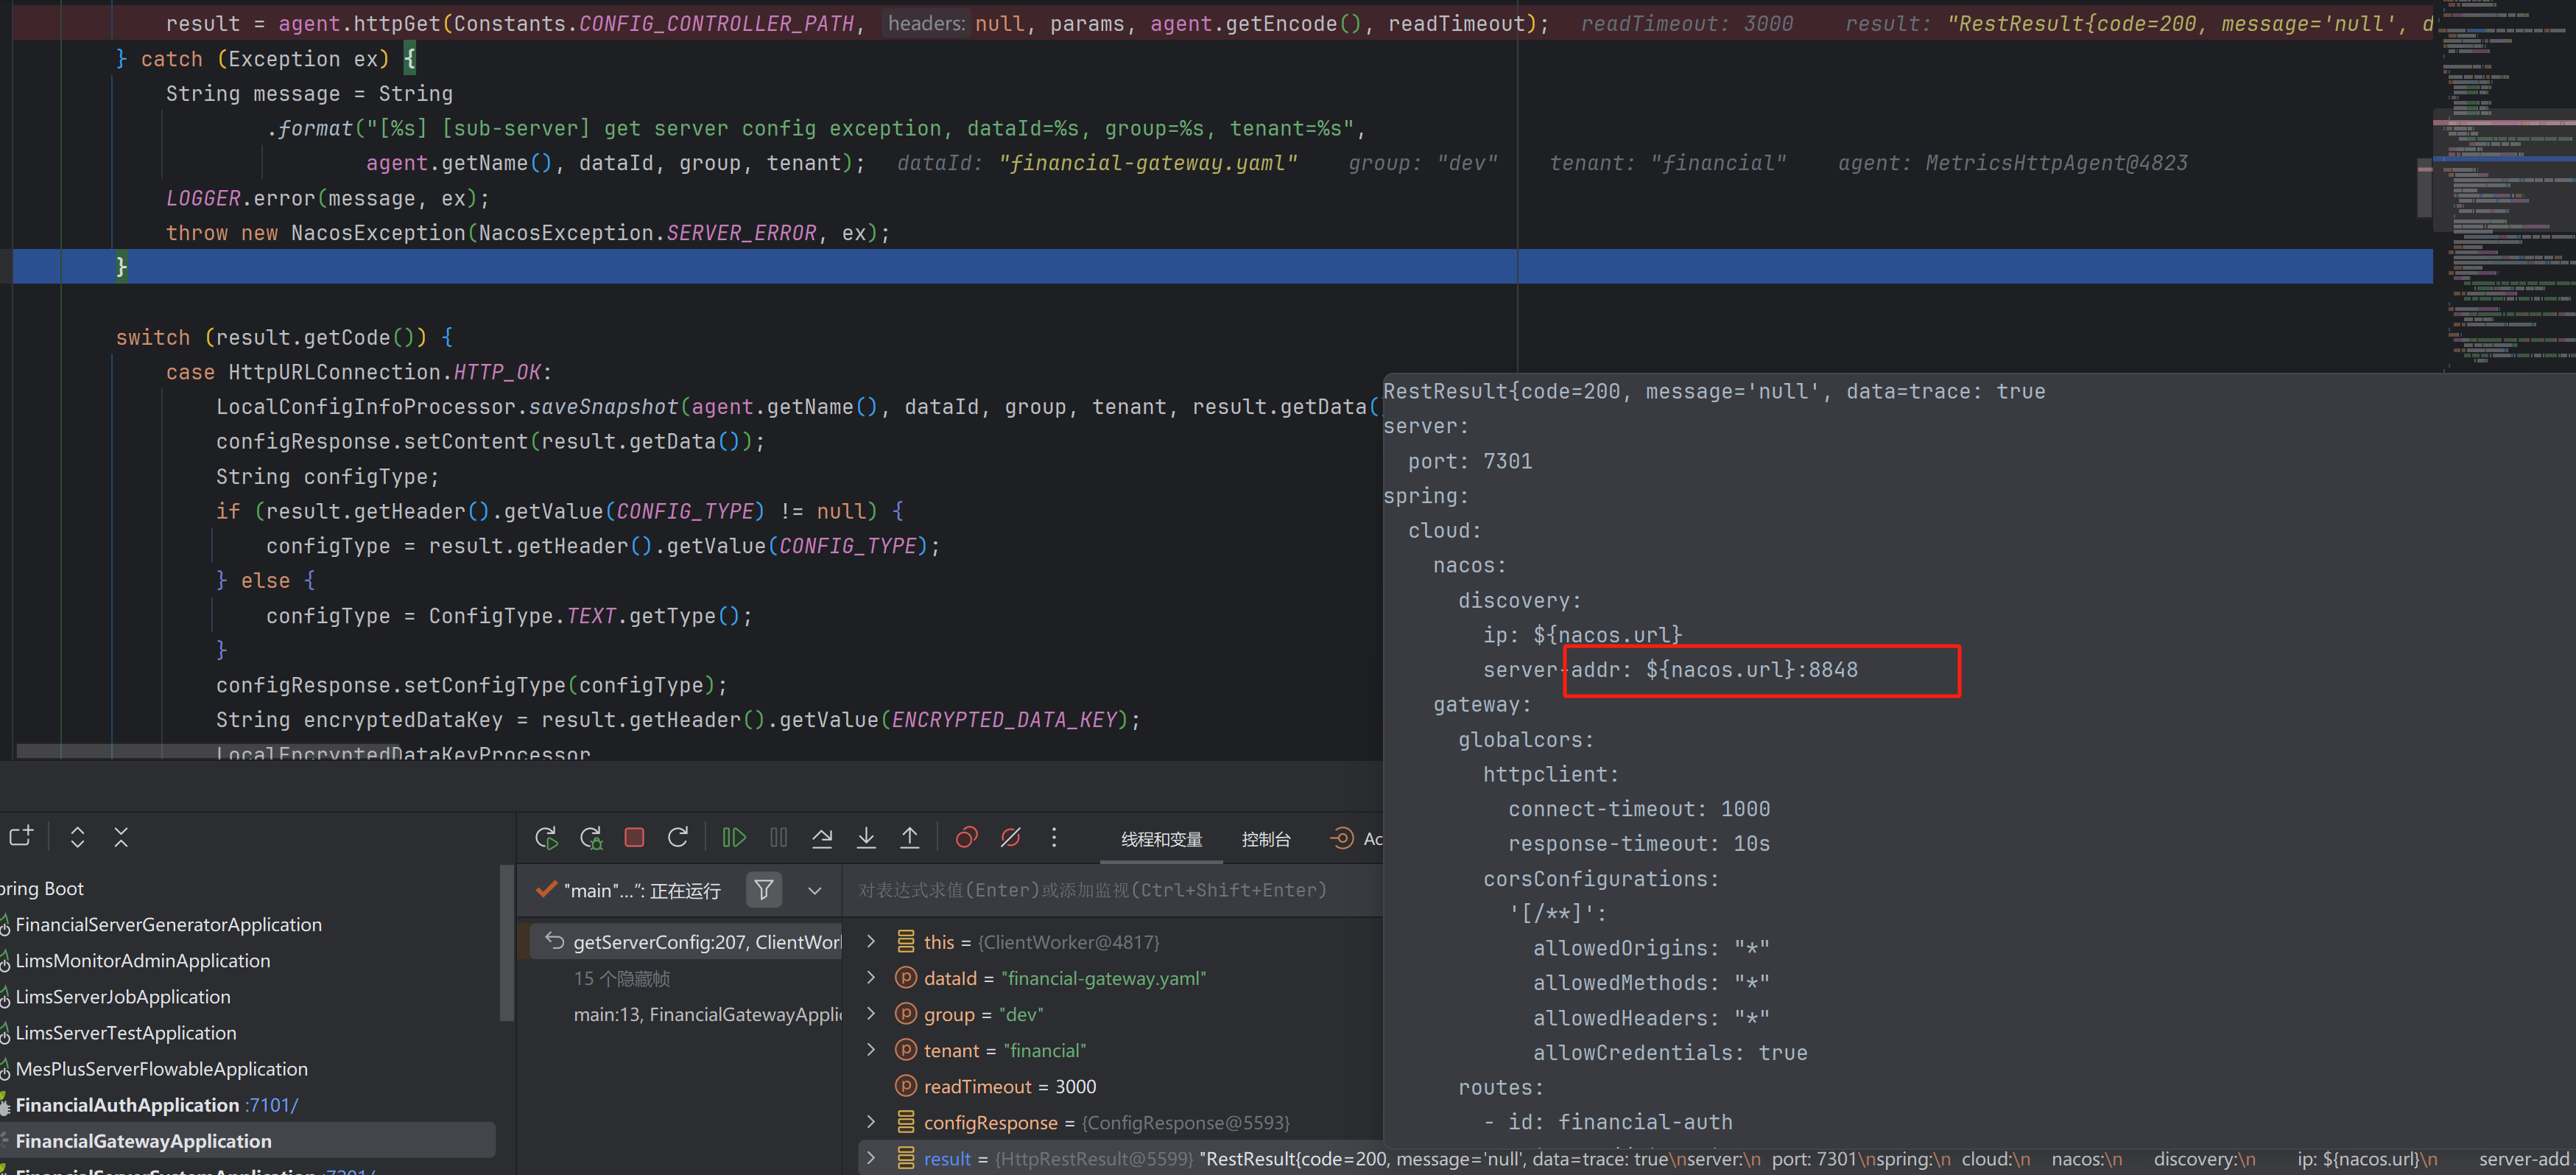This screenshot has width=2576, height=1175.
Task: Click the readTimeout = 3000 variable row
Action: pos(1009,1086)
